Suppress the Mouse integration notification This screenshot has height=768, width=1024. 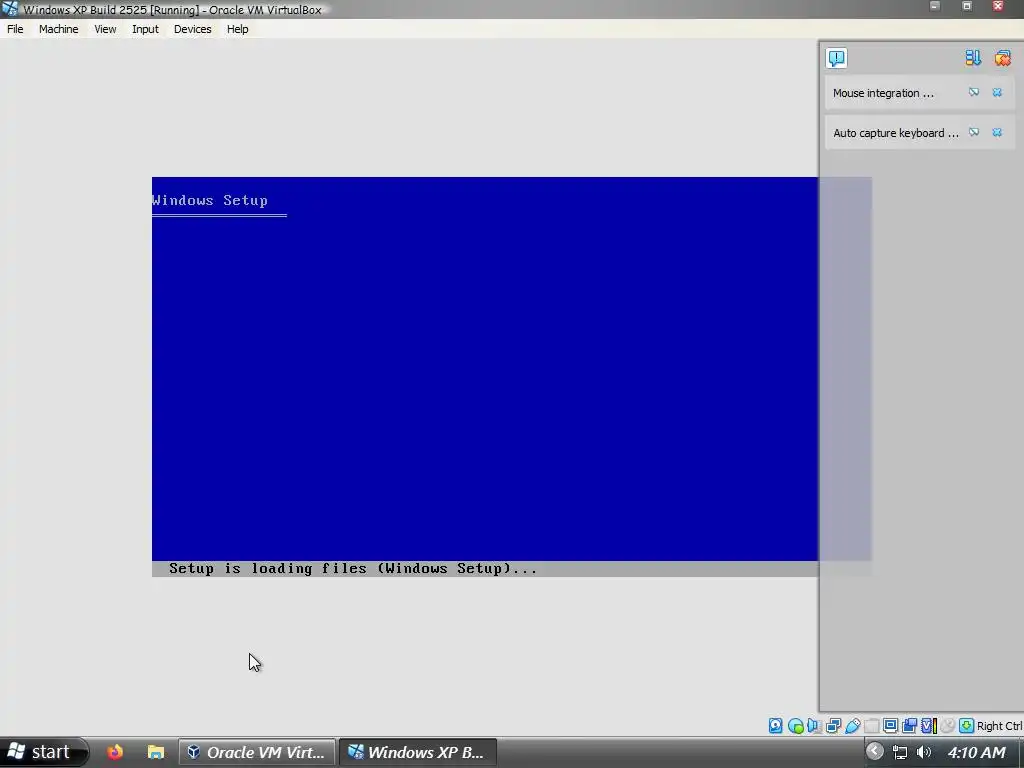(974, 93)
